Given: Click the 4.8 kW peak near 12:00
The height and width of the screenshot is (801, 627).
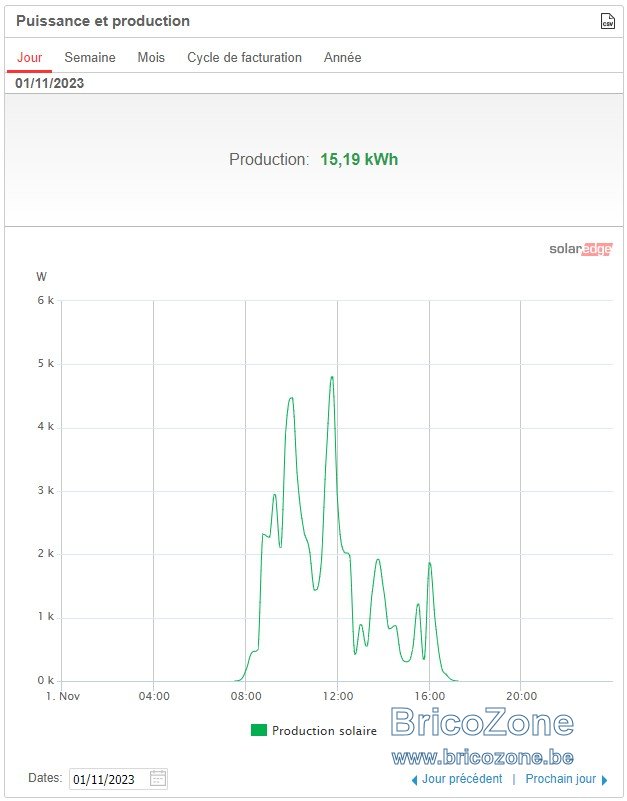Looking at the screenshot, I should coord(332,378).
